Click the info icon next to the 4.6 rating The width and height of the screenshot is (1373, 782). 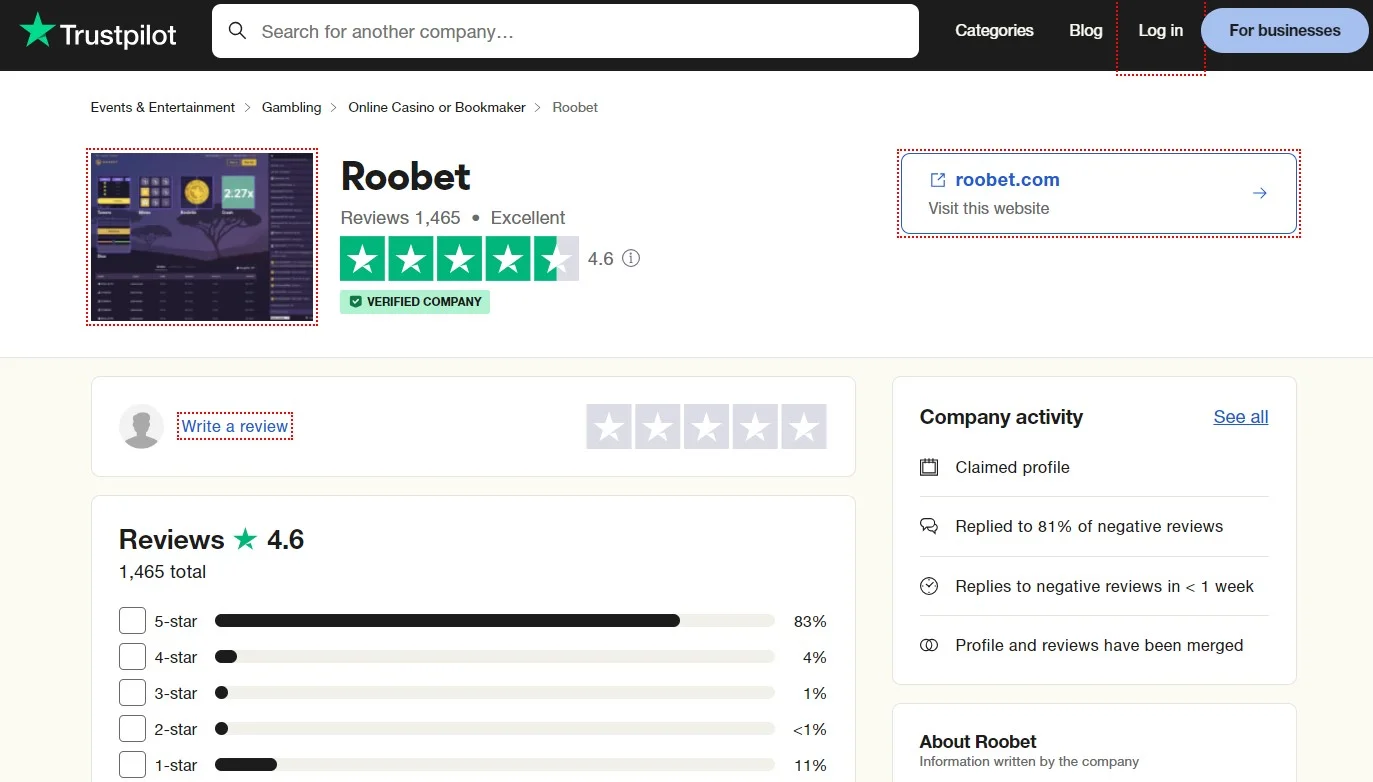[631, 258]
